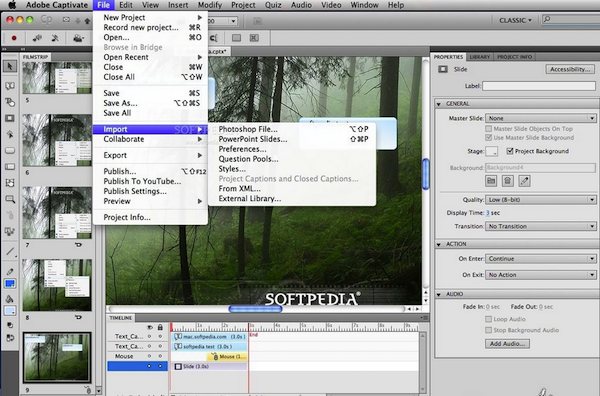Image resolution: width=600 pixels, height=396 pixels.
Task: Choose PowerPoint Slides... from Import submenu
Action: click(293, 139)
